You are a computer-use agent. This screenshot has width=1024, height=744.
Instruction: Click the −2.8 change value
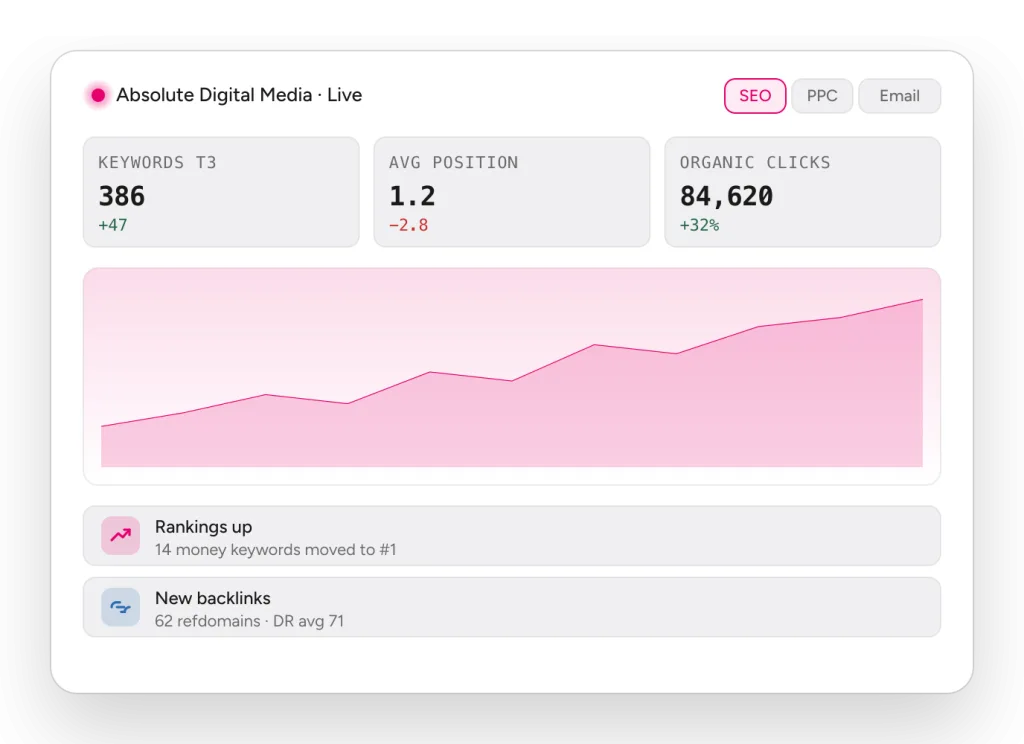point(409,225)
